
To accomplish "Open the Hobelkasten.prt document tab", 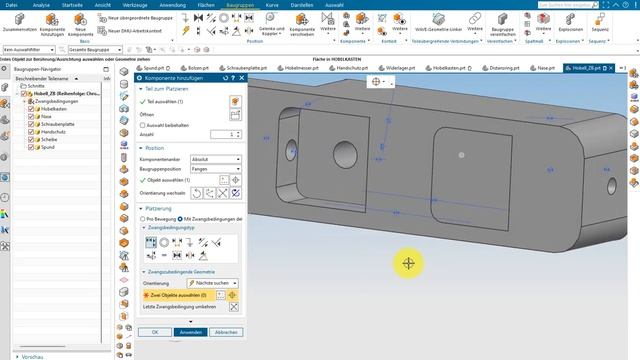I will point(448,68).
